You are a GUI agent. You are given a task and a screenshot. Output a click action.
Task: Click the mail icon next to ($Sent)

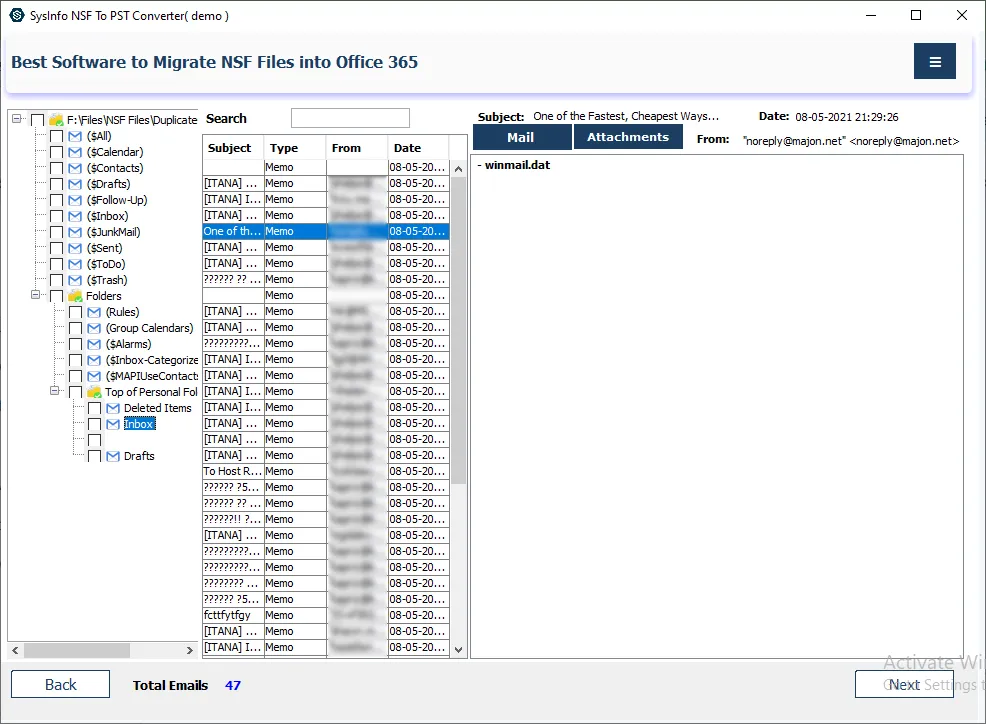[x=75, y=248]
